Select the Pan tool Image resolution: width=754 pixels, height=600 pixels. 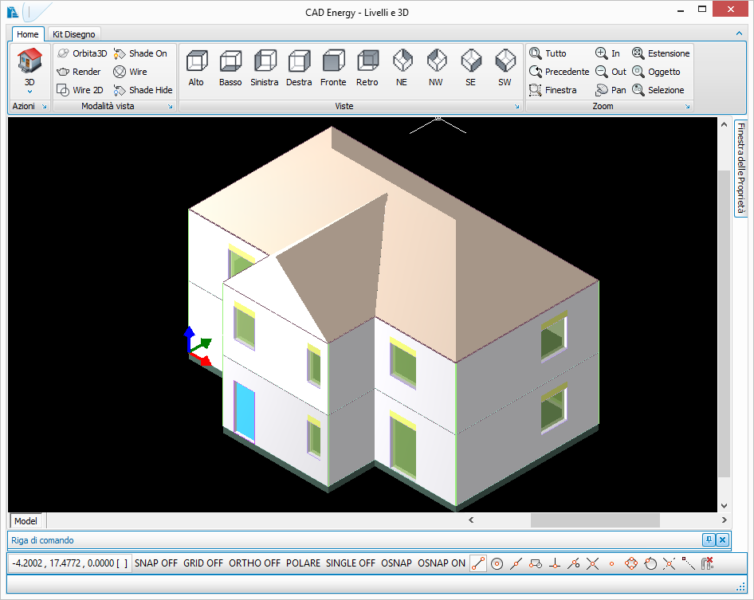pyautogui.click(x=610, y=90)
